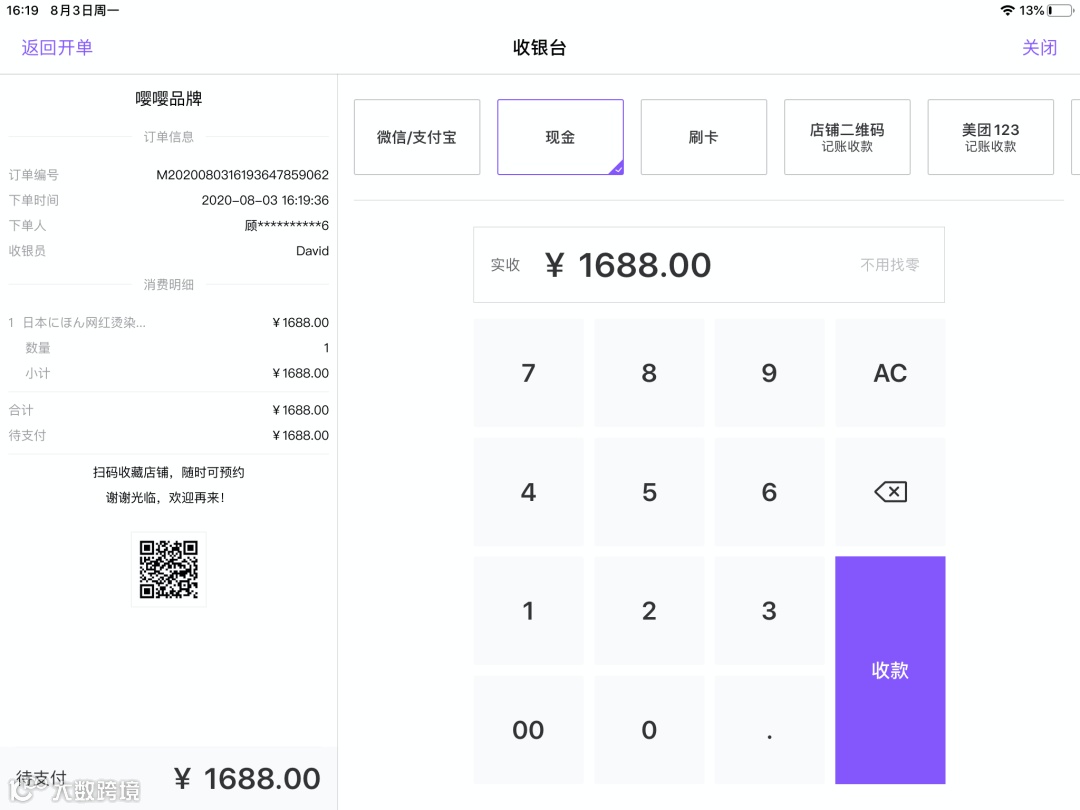Select 现金 cash payment method
This screenshot has height=810, width=1080.
(x=560, y=137)
